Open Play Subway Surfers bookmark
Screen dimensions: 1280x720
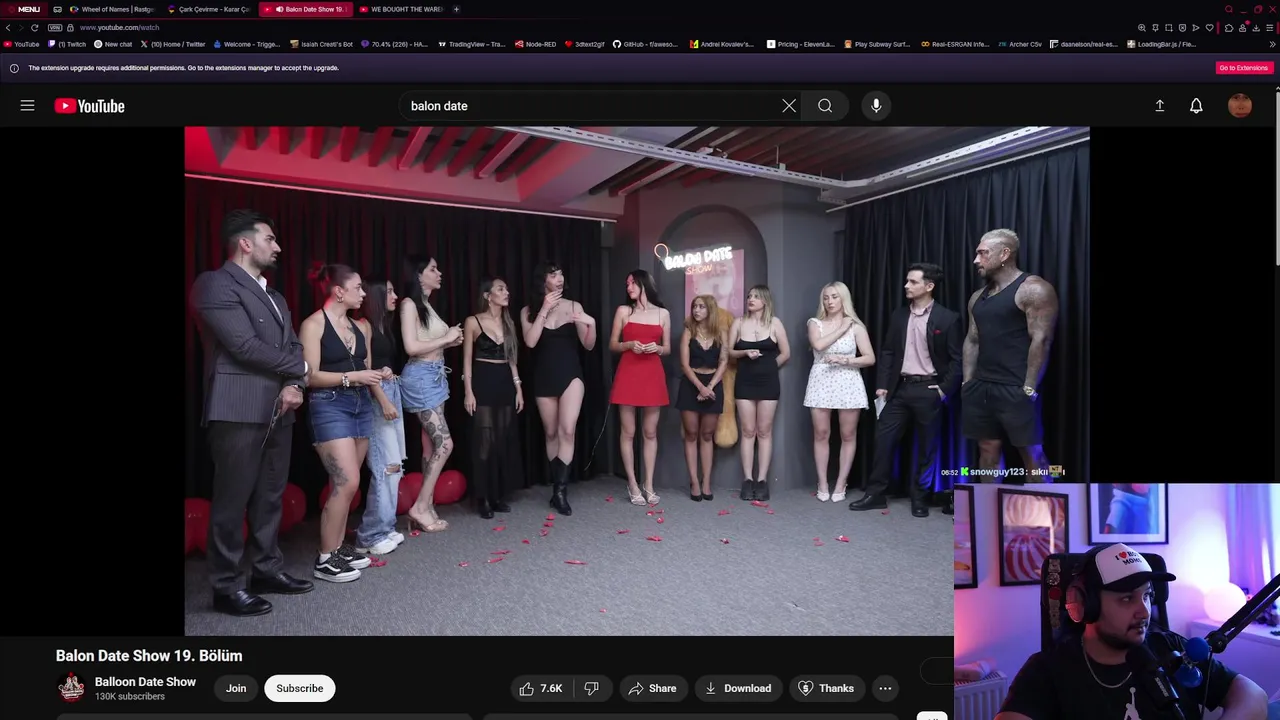point(877,44)
